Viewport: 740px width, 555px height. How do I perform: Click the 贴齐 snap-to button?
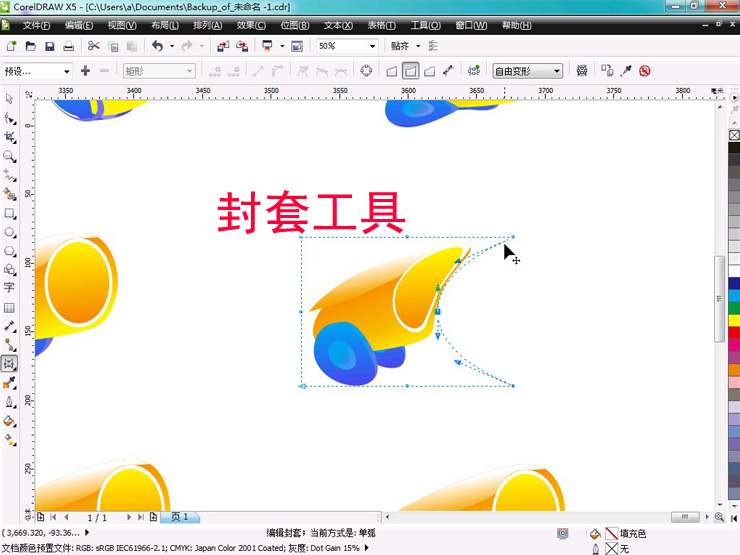(x=403, y=46)
